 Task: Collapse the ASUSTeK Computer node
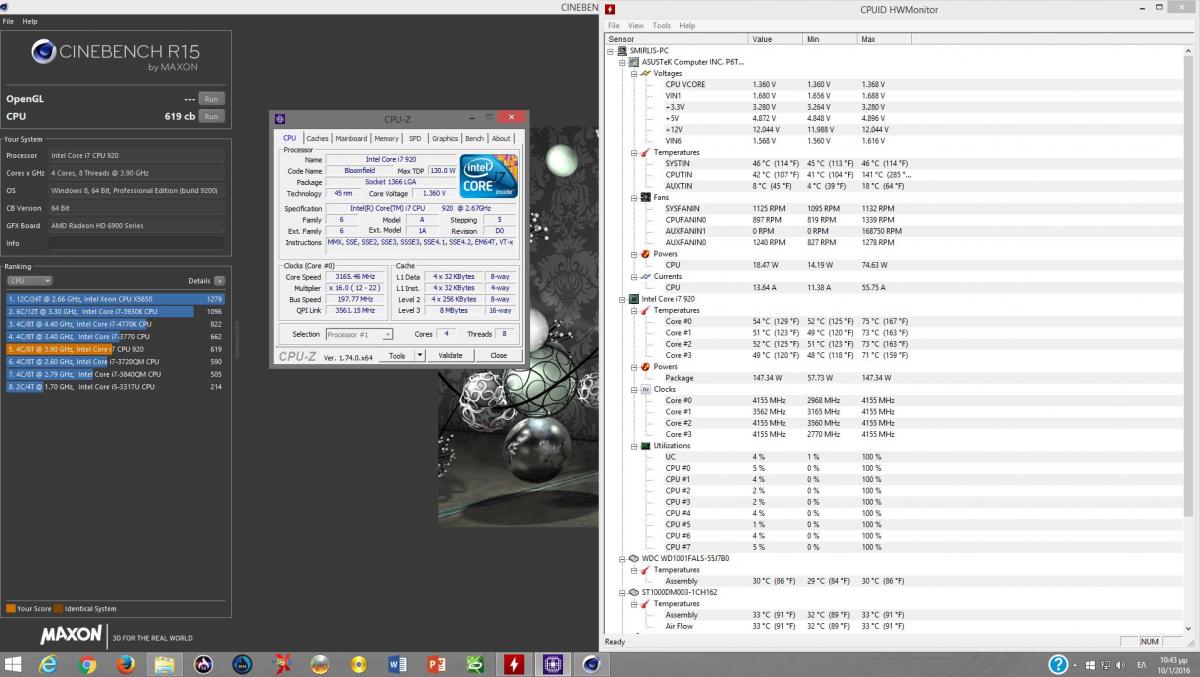pyautogui.click(x=622, y=62)
